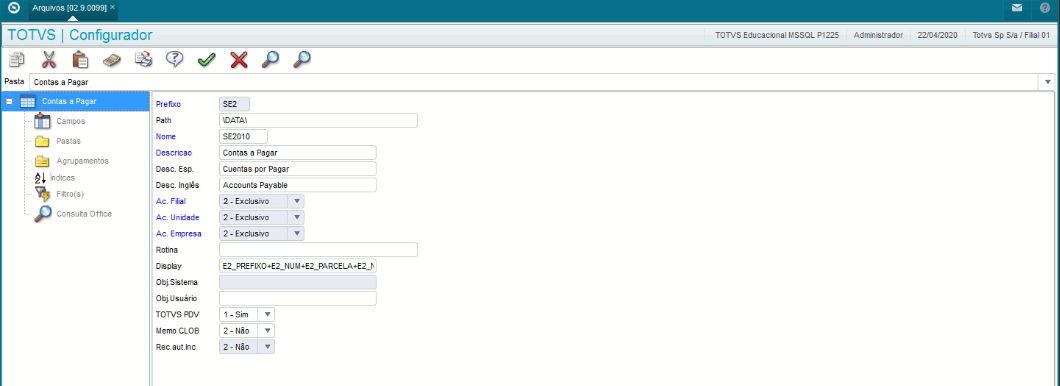Click the scissors Cut icon
This screenshot has height=386, width=1060.
pos(49,59)
